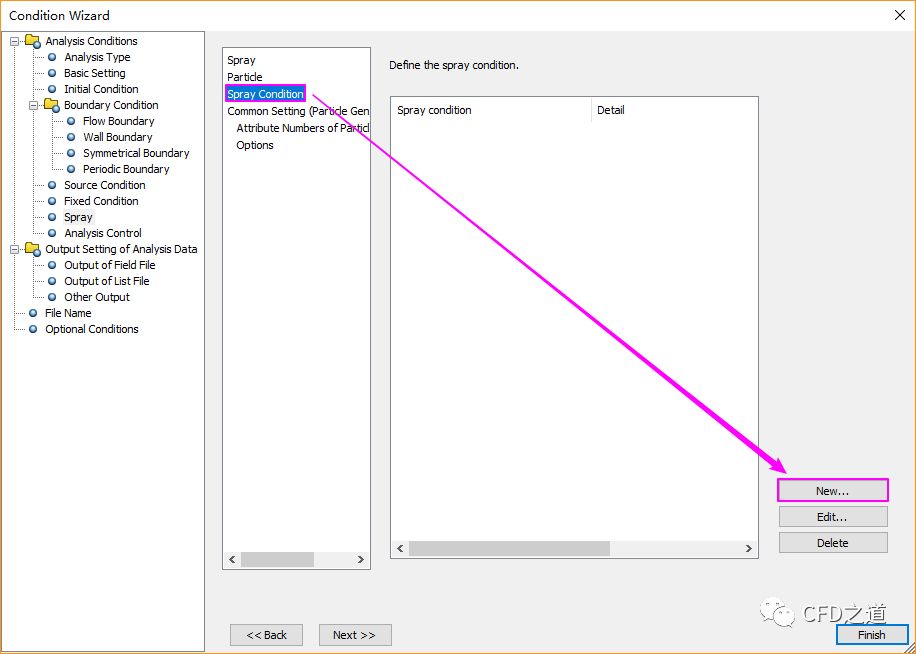Select File Name in the tree
916x654 pixels.
68,313
